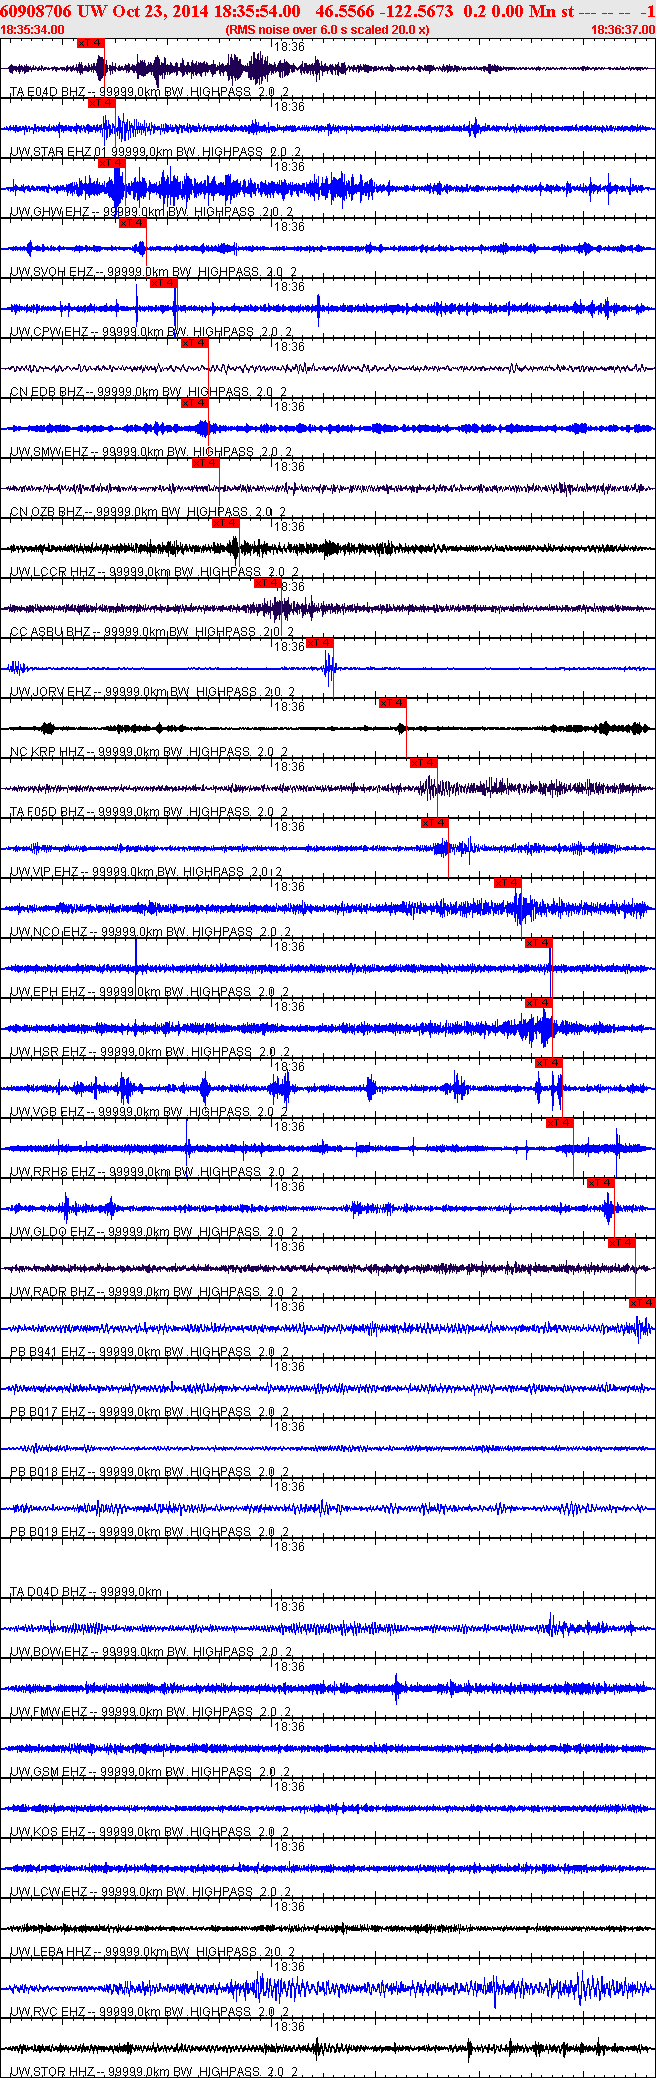Click the red pick flag on UW.JORV trace
This screenshot has height=2078, width=656.
click(319, 643)
